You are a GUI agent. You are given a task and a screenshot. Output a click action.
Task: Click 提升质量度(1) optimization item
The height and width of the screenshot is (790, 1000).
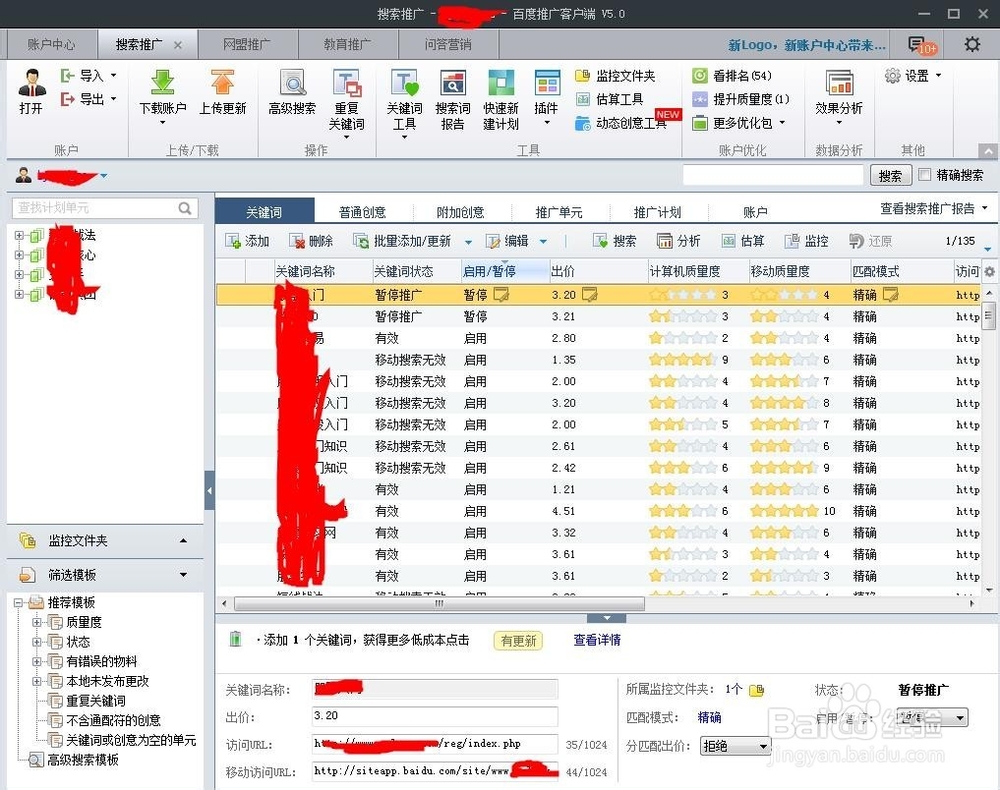(741, 99)
